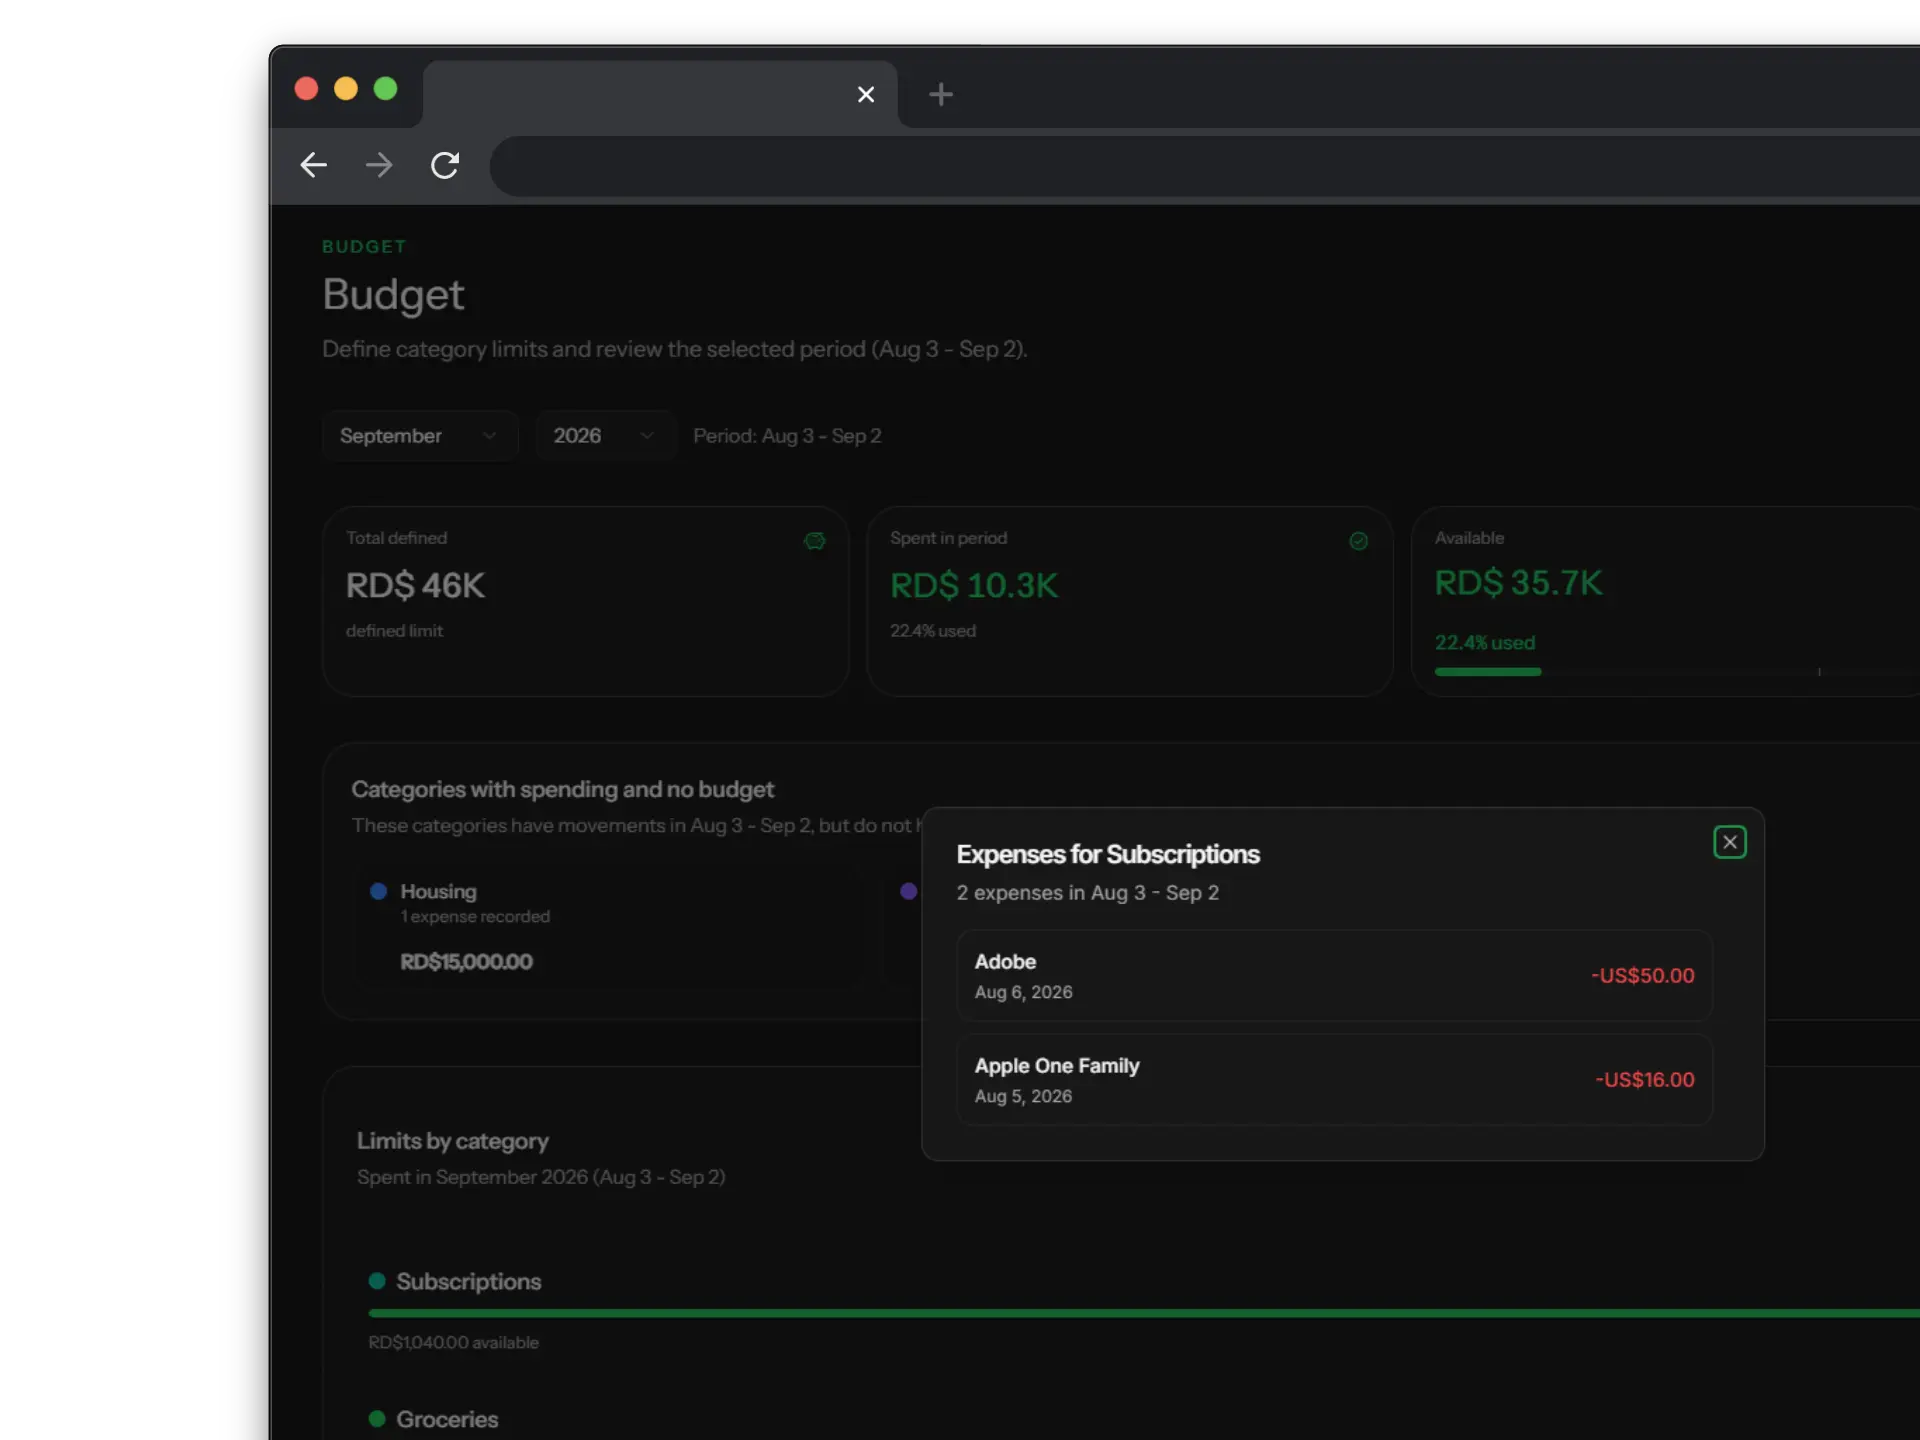
Task: Click the green Subscriptions color dot
Action: pos(377,1281)
